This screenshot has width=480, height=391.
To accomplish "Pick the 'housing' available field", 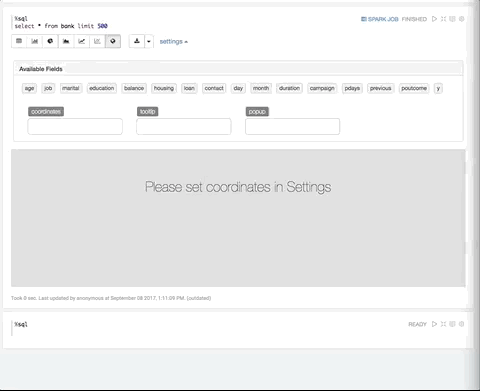I will [x=164, y=88].
